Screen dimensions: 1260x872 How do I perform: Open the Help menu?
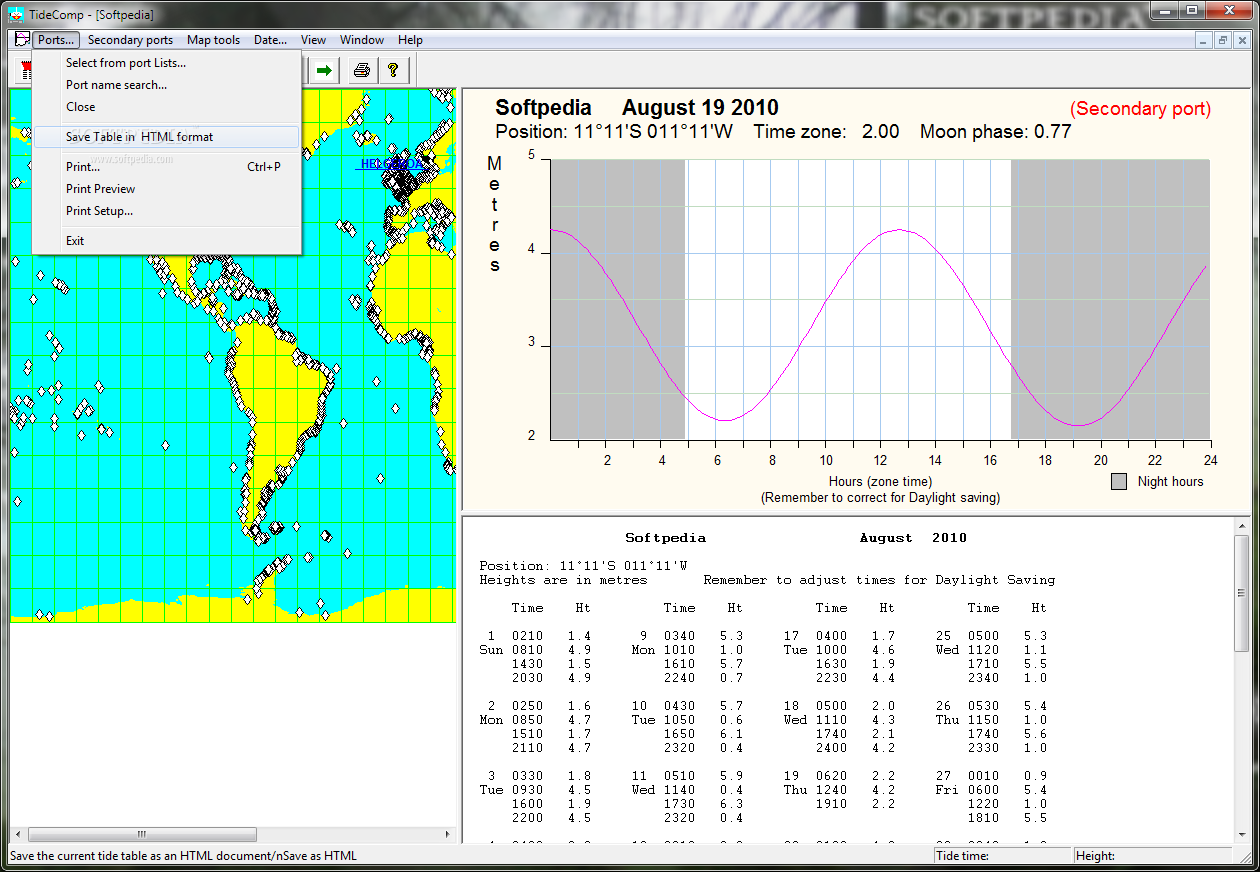click(410, 40)
